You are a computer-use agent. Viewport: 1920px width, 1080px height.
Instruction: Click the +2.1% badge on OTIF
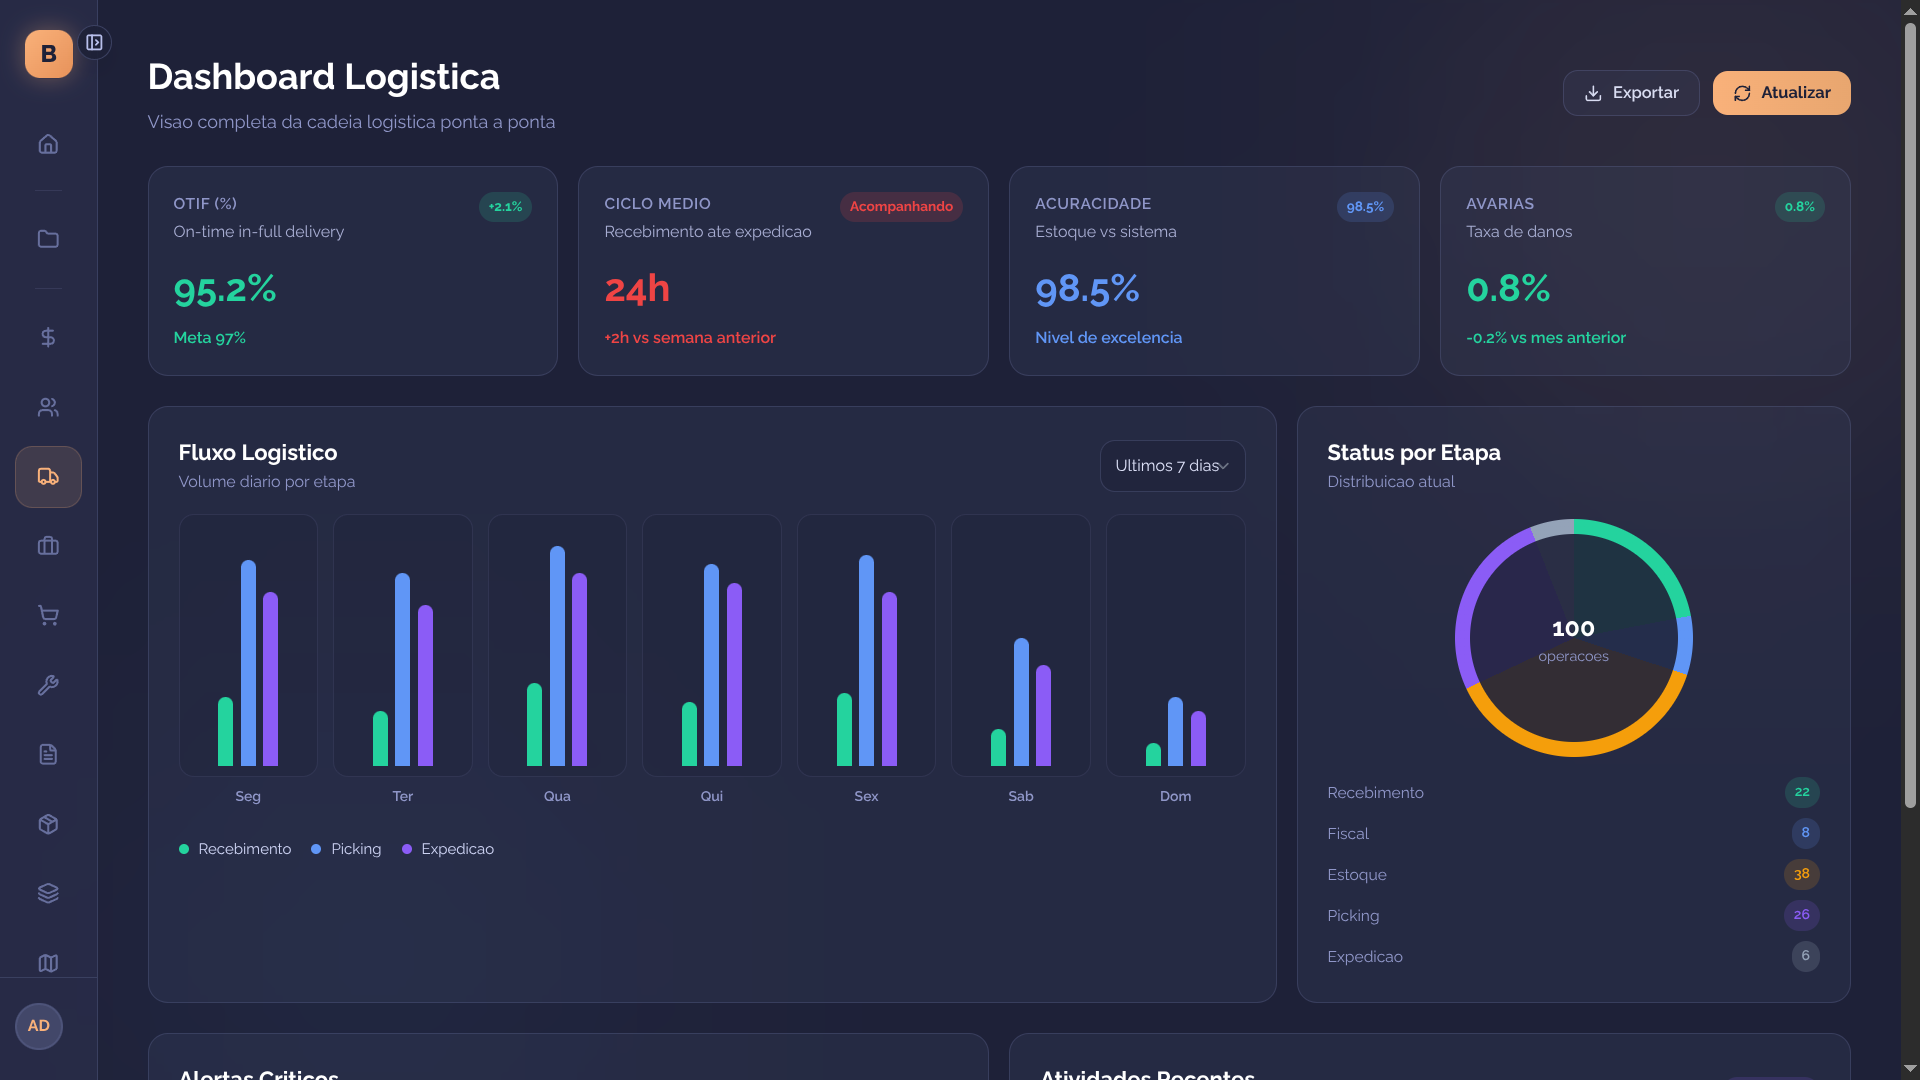(505, 207)
